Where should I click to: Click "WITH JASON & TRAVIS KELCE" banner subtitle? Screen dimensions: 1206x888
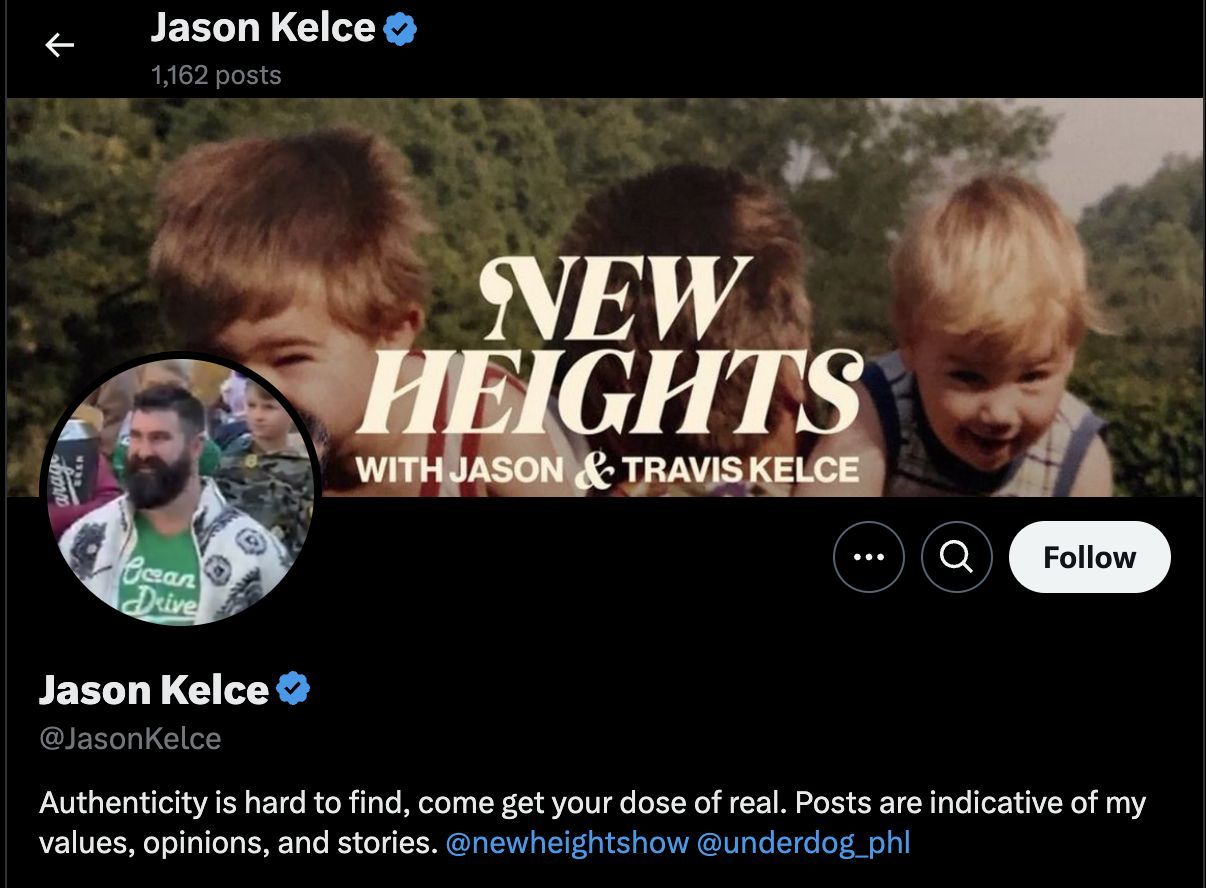pos(607,469)
